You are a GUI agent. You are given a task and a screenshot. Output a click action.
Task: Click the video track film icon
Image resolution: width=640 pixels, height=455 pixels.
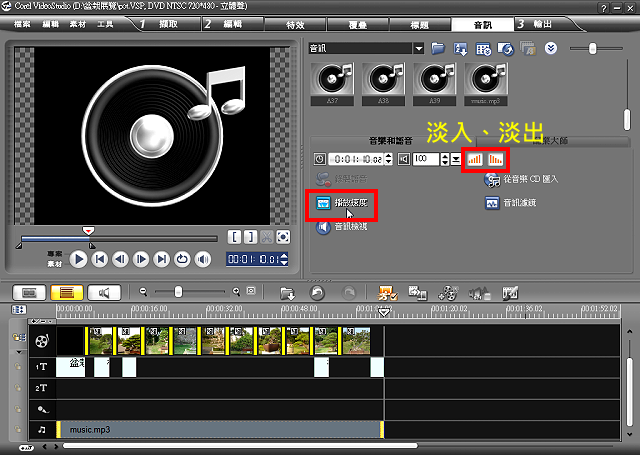click(x=42, y=341)
